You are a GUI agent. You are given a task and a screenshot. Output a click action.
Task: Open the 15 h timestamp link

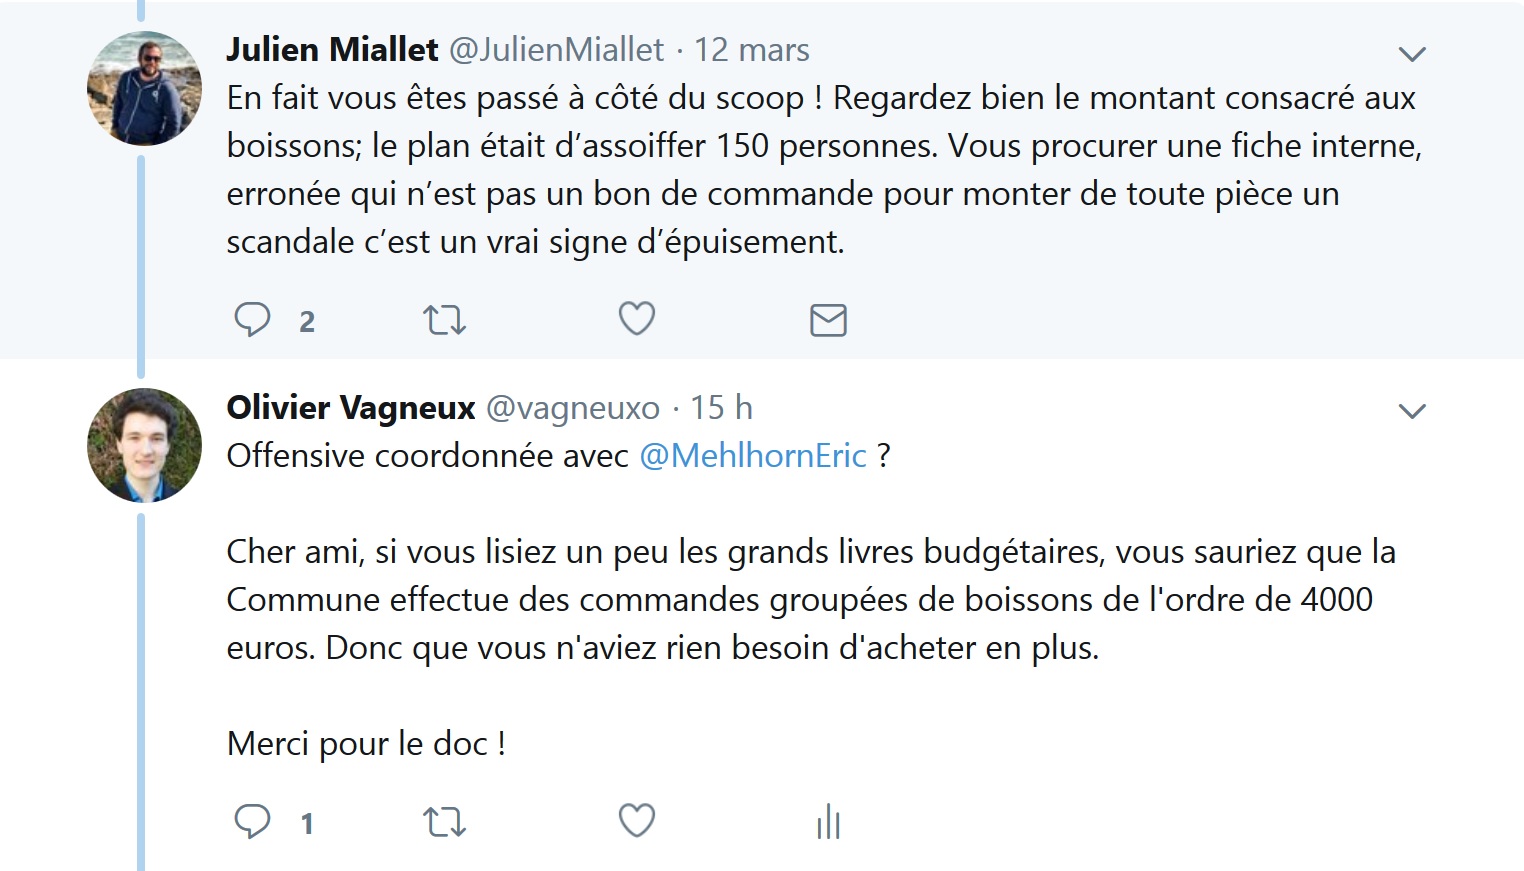pyautogui.click(x=721, y=408)
